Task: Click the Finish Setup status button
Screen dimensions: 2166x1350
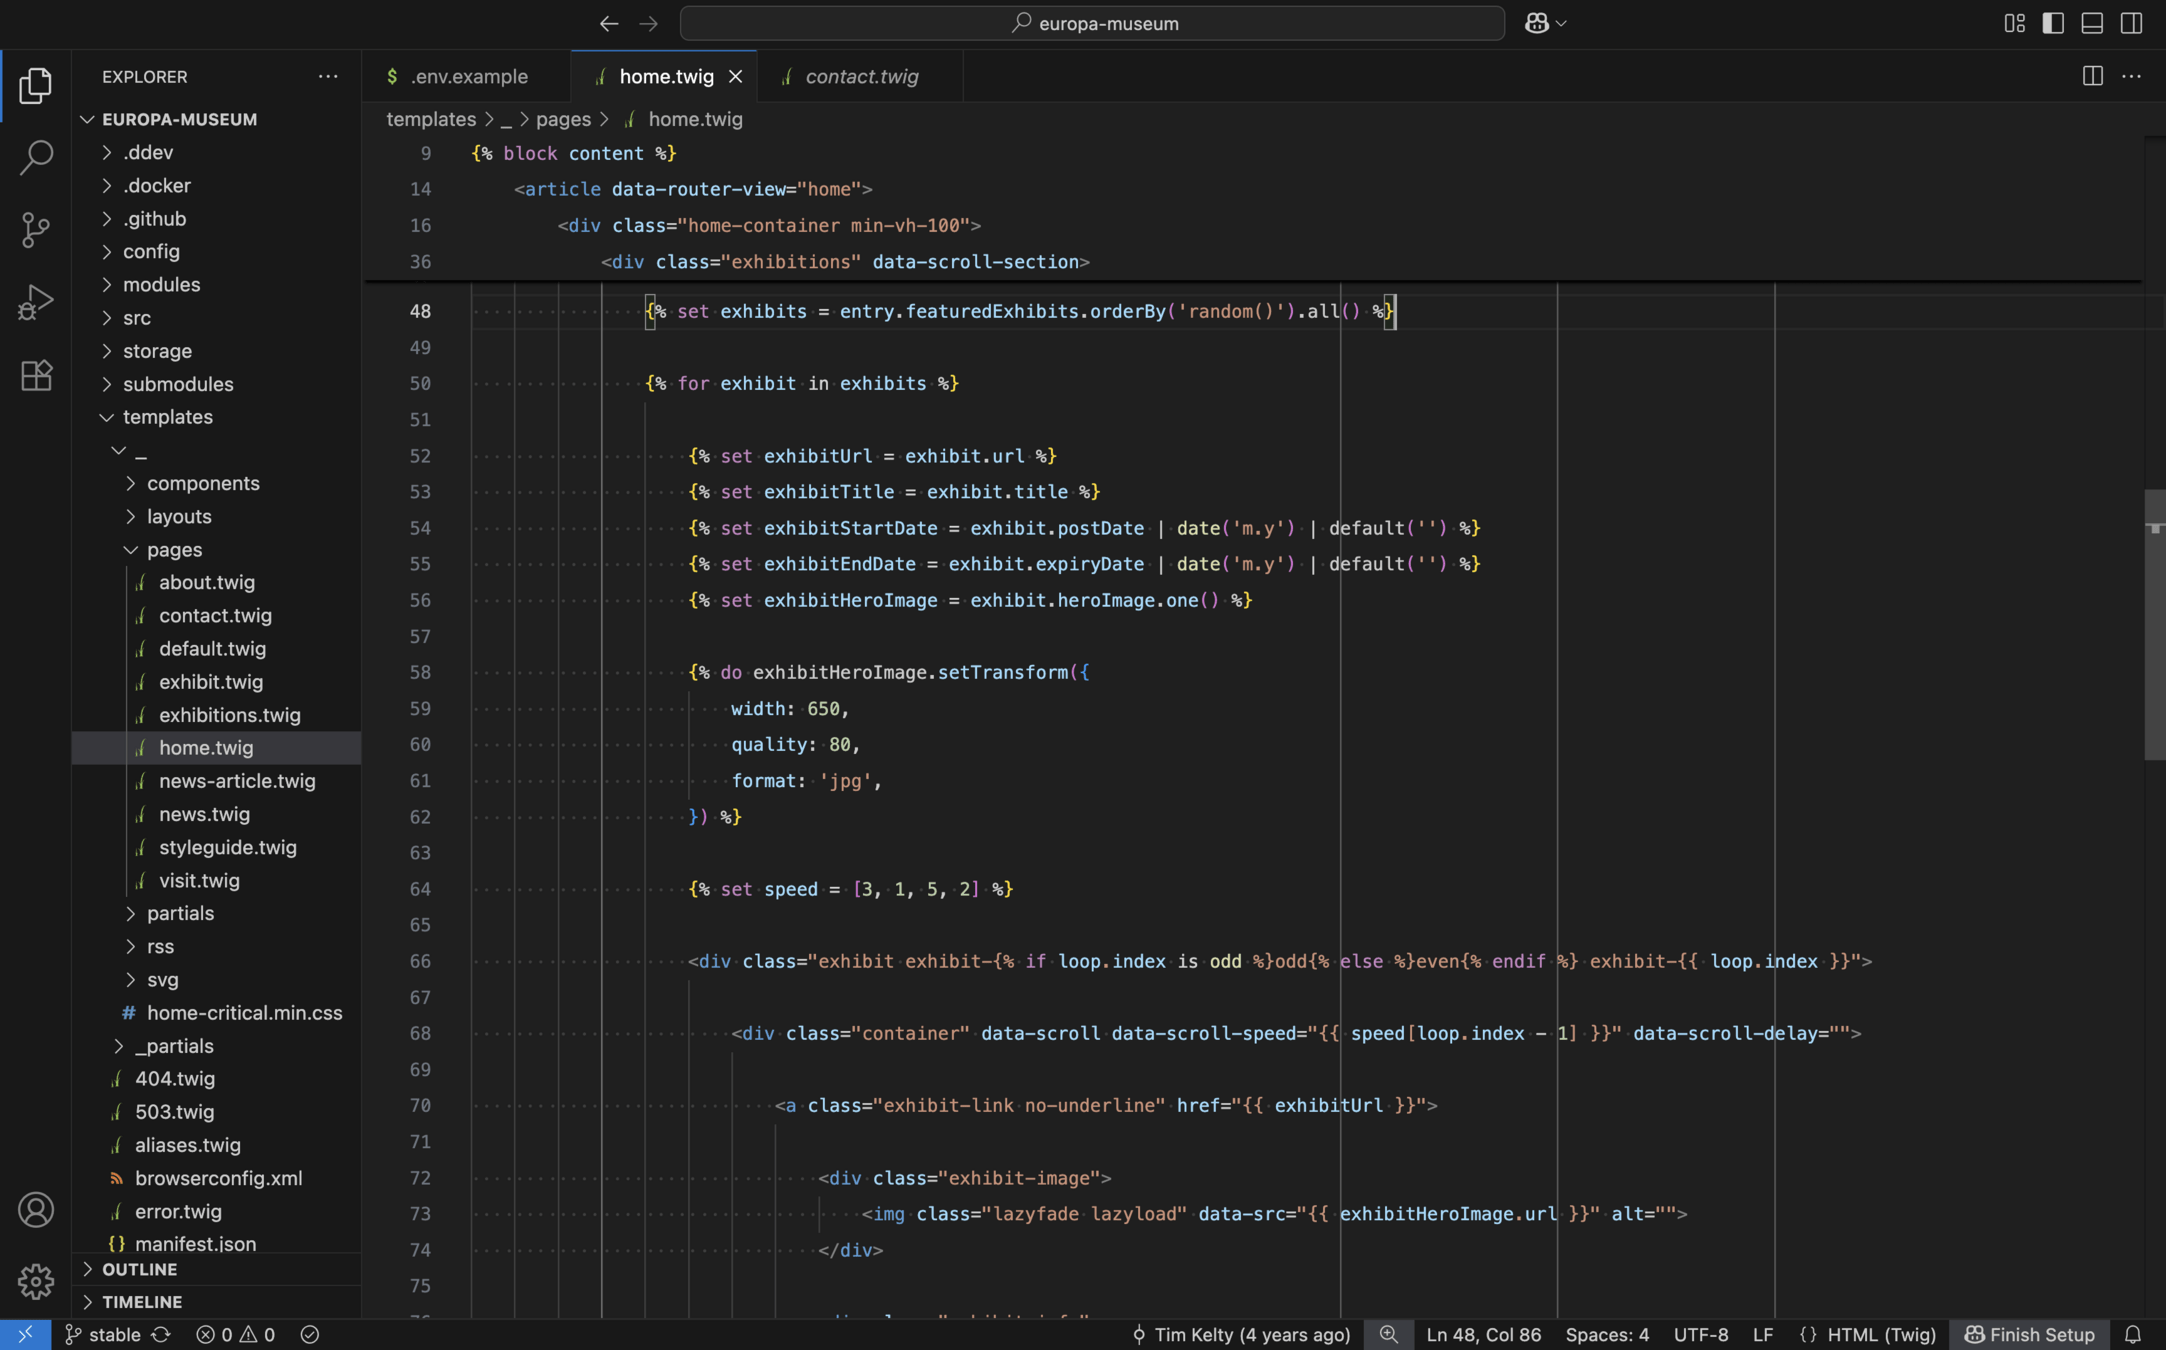Action: [x=2029, y=1334]
